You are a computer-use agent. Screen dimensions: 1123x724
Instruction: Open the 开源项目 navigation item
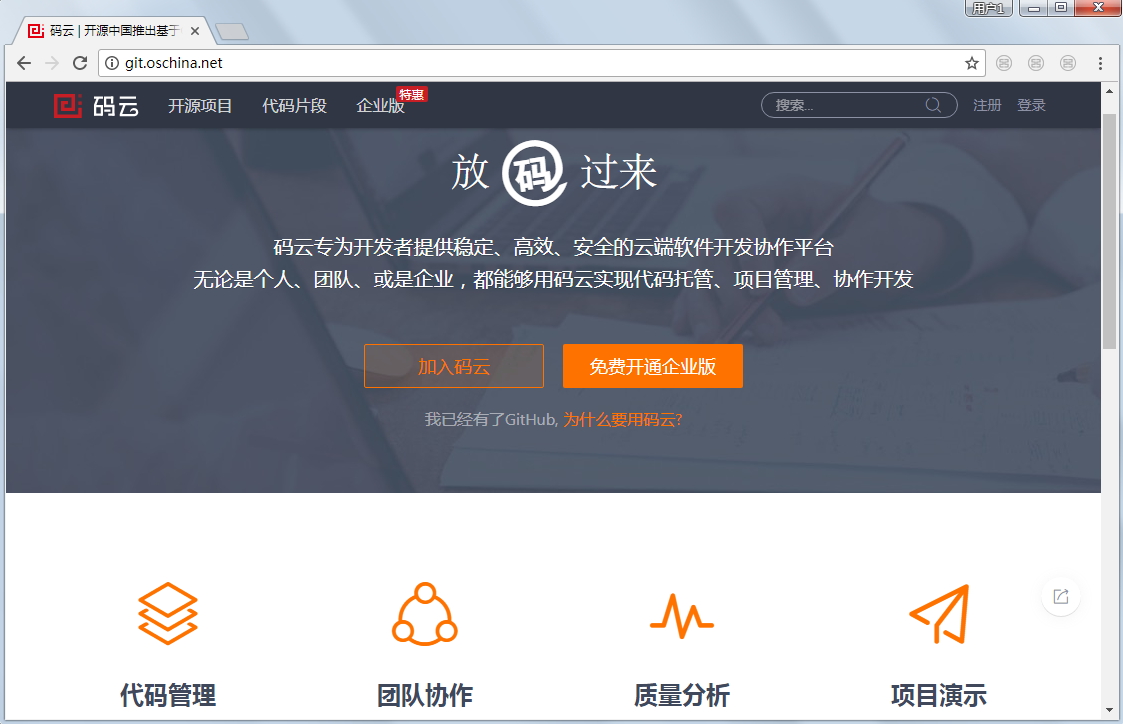200,106
